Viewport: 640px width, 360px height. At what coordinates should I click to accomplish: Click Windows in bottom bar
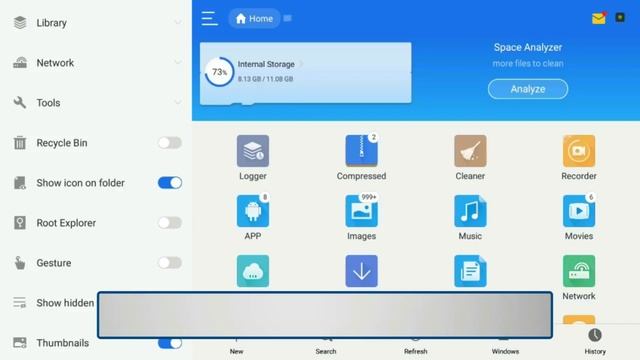[505, 351]
